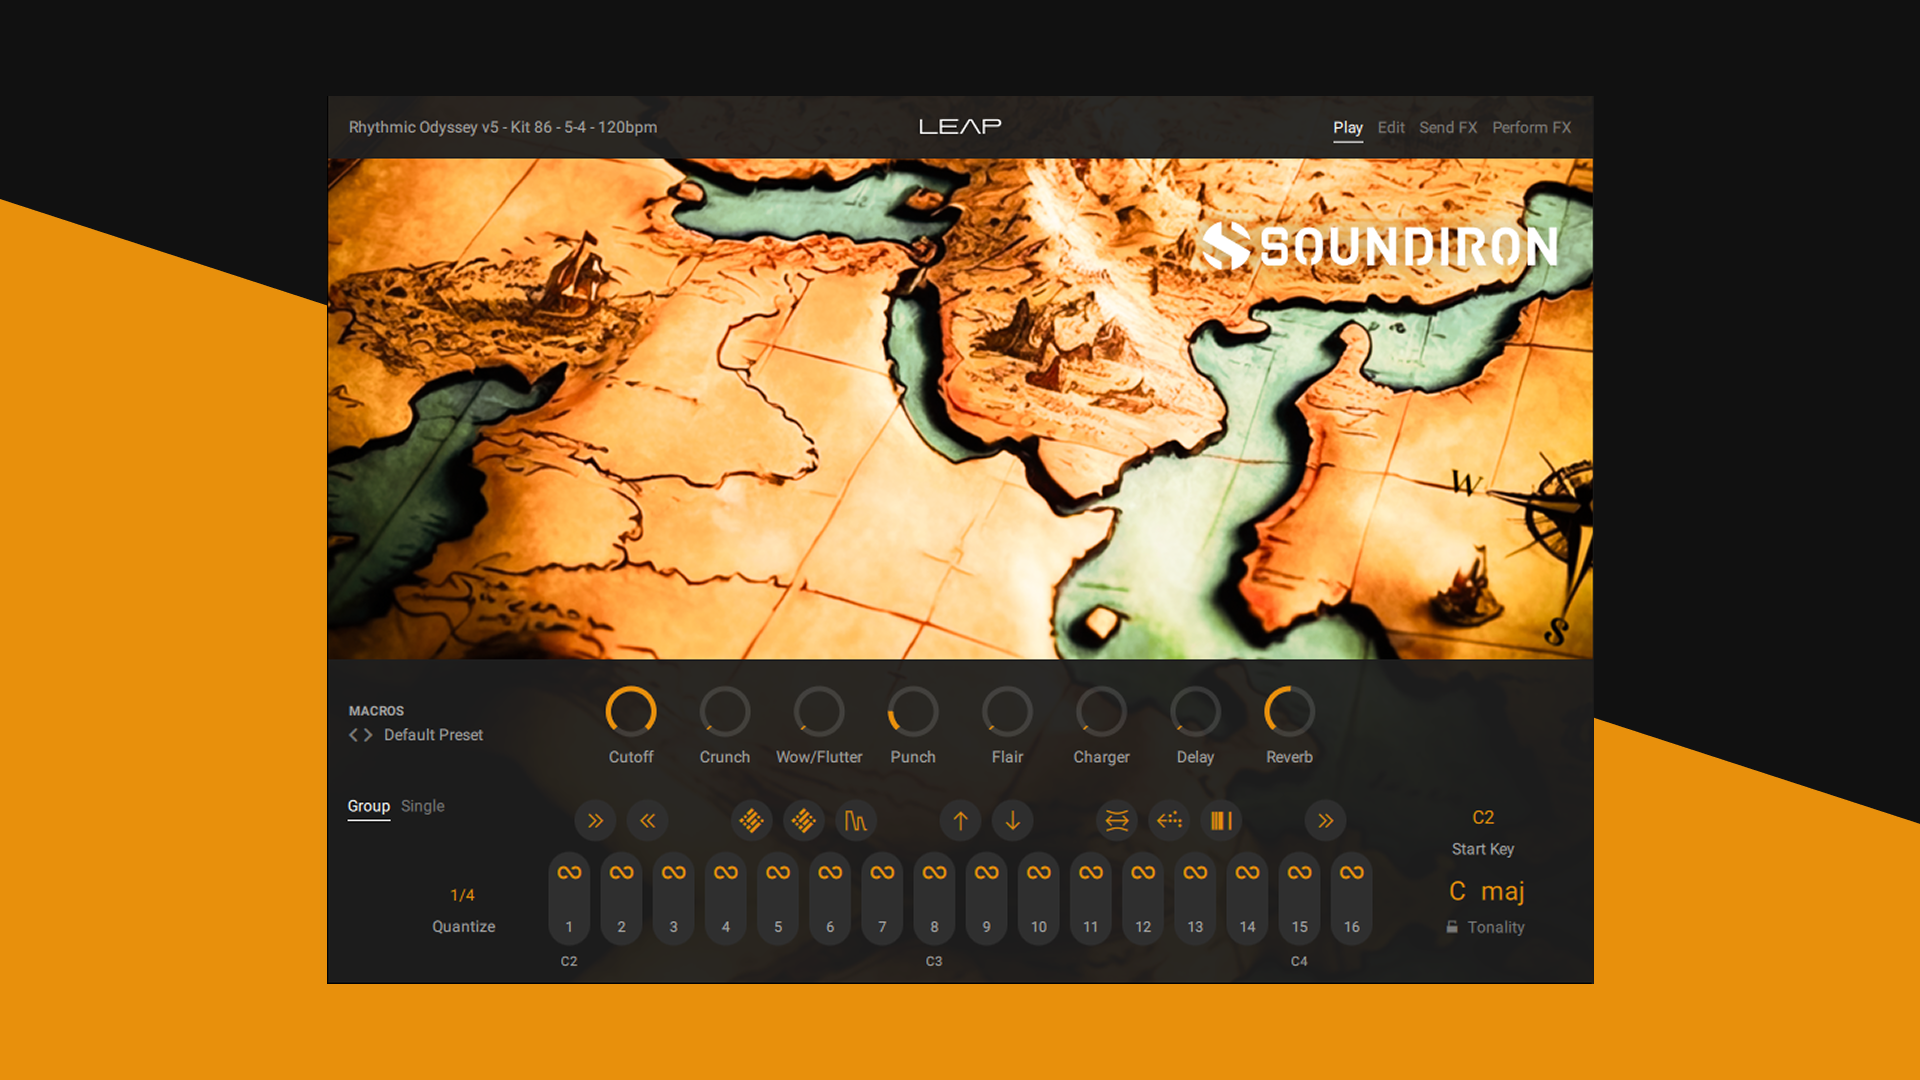
Task: Select Group mode tab
Action: coord(368,806)
